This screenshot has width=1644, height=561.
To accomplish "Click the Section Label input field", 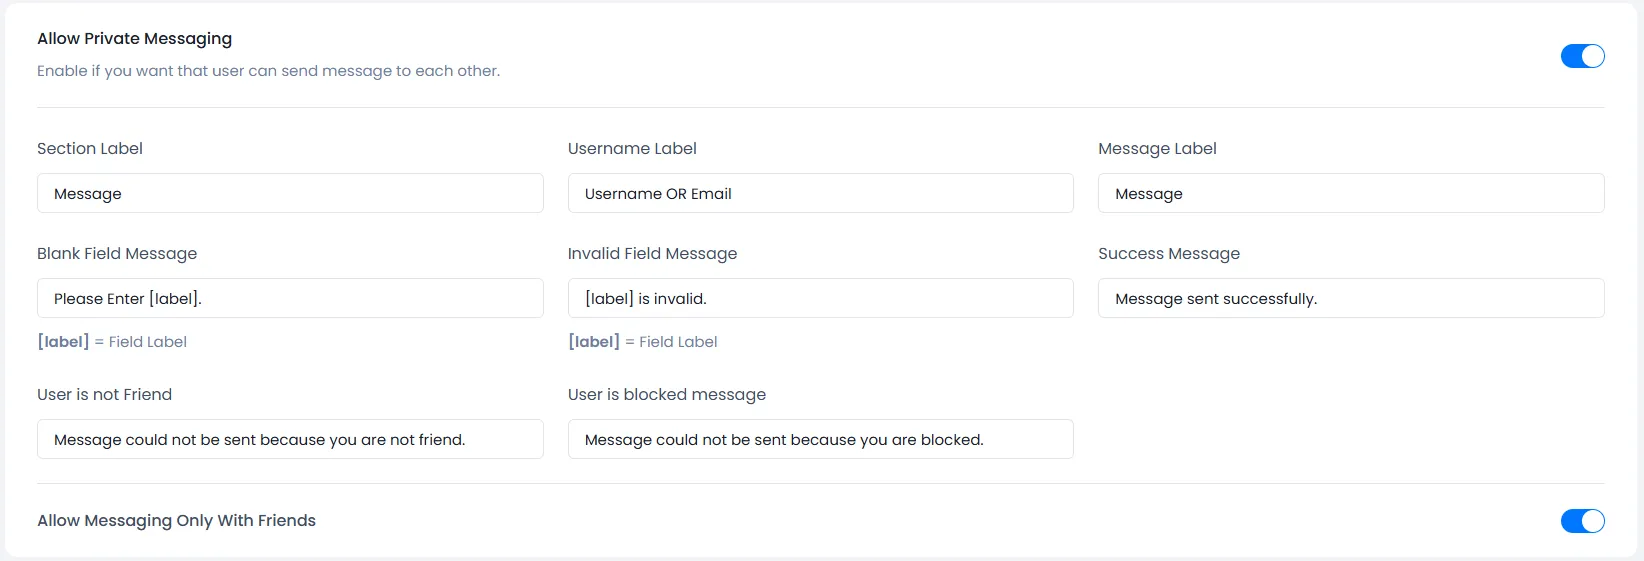I will [290, 193].
